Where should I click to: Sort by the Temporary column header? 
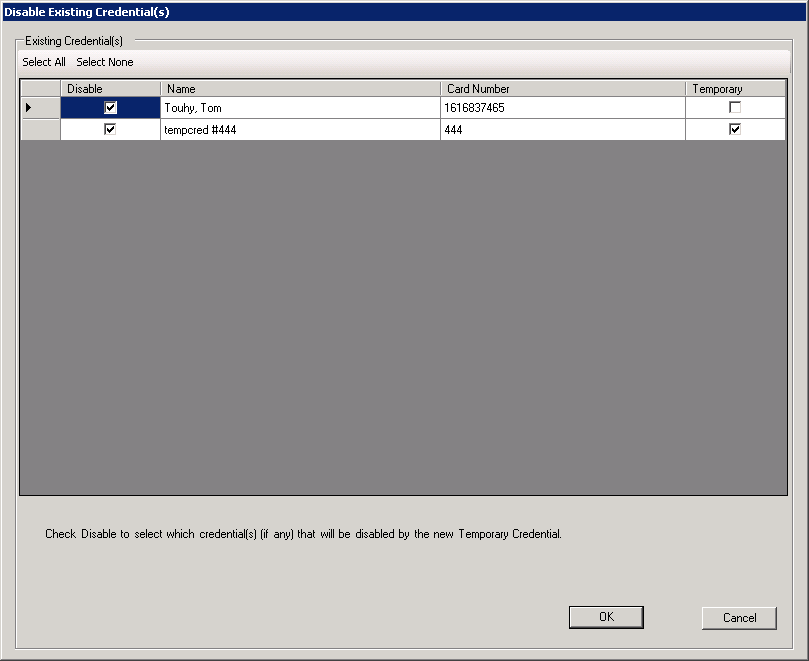[736, 89]
